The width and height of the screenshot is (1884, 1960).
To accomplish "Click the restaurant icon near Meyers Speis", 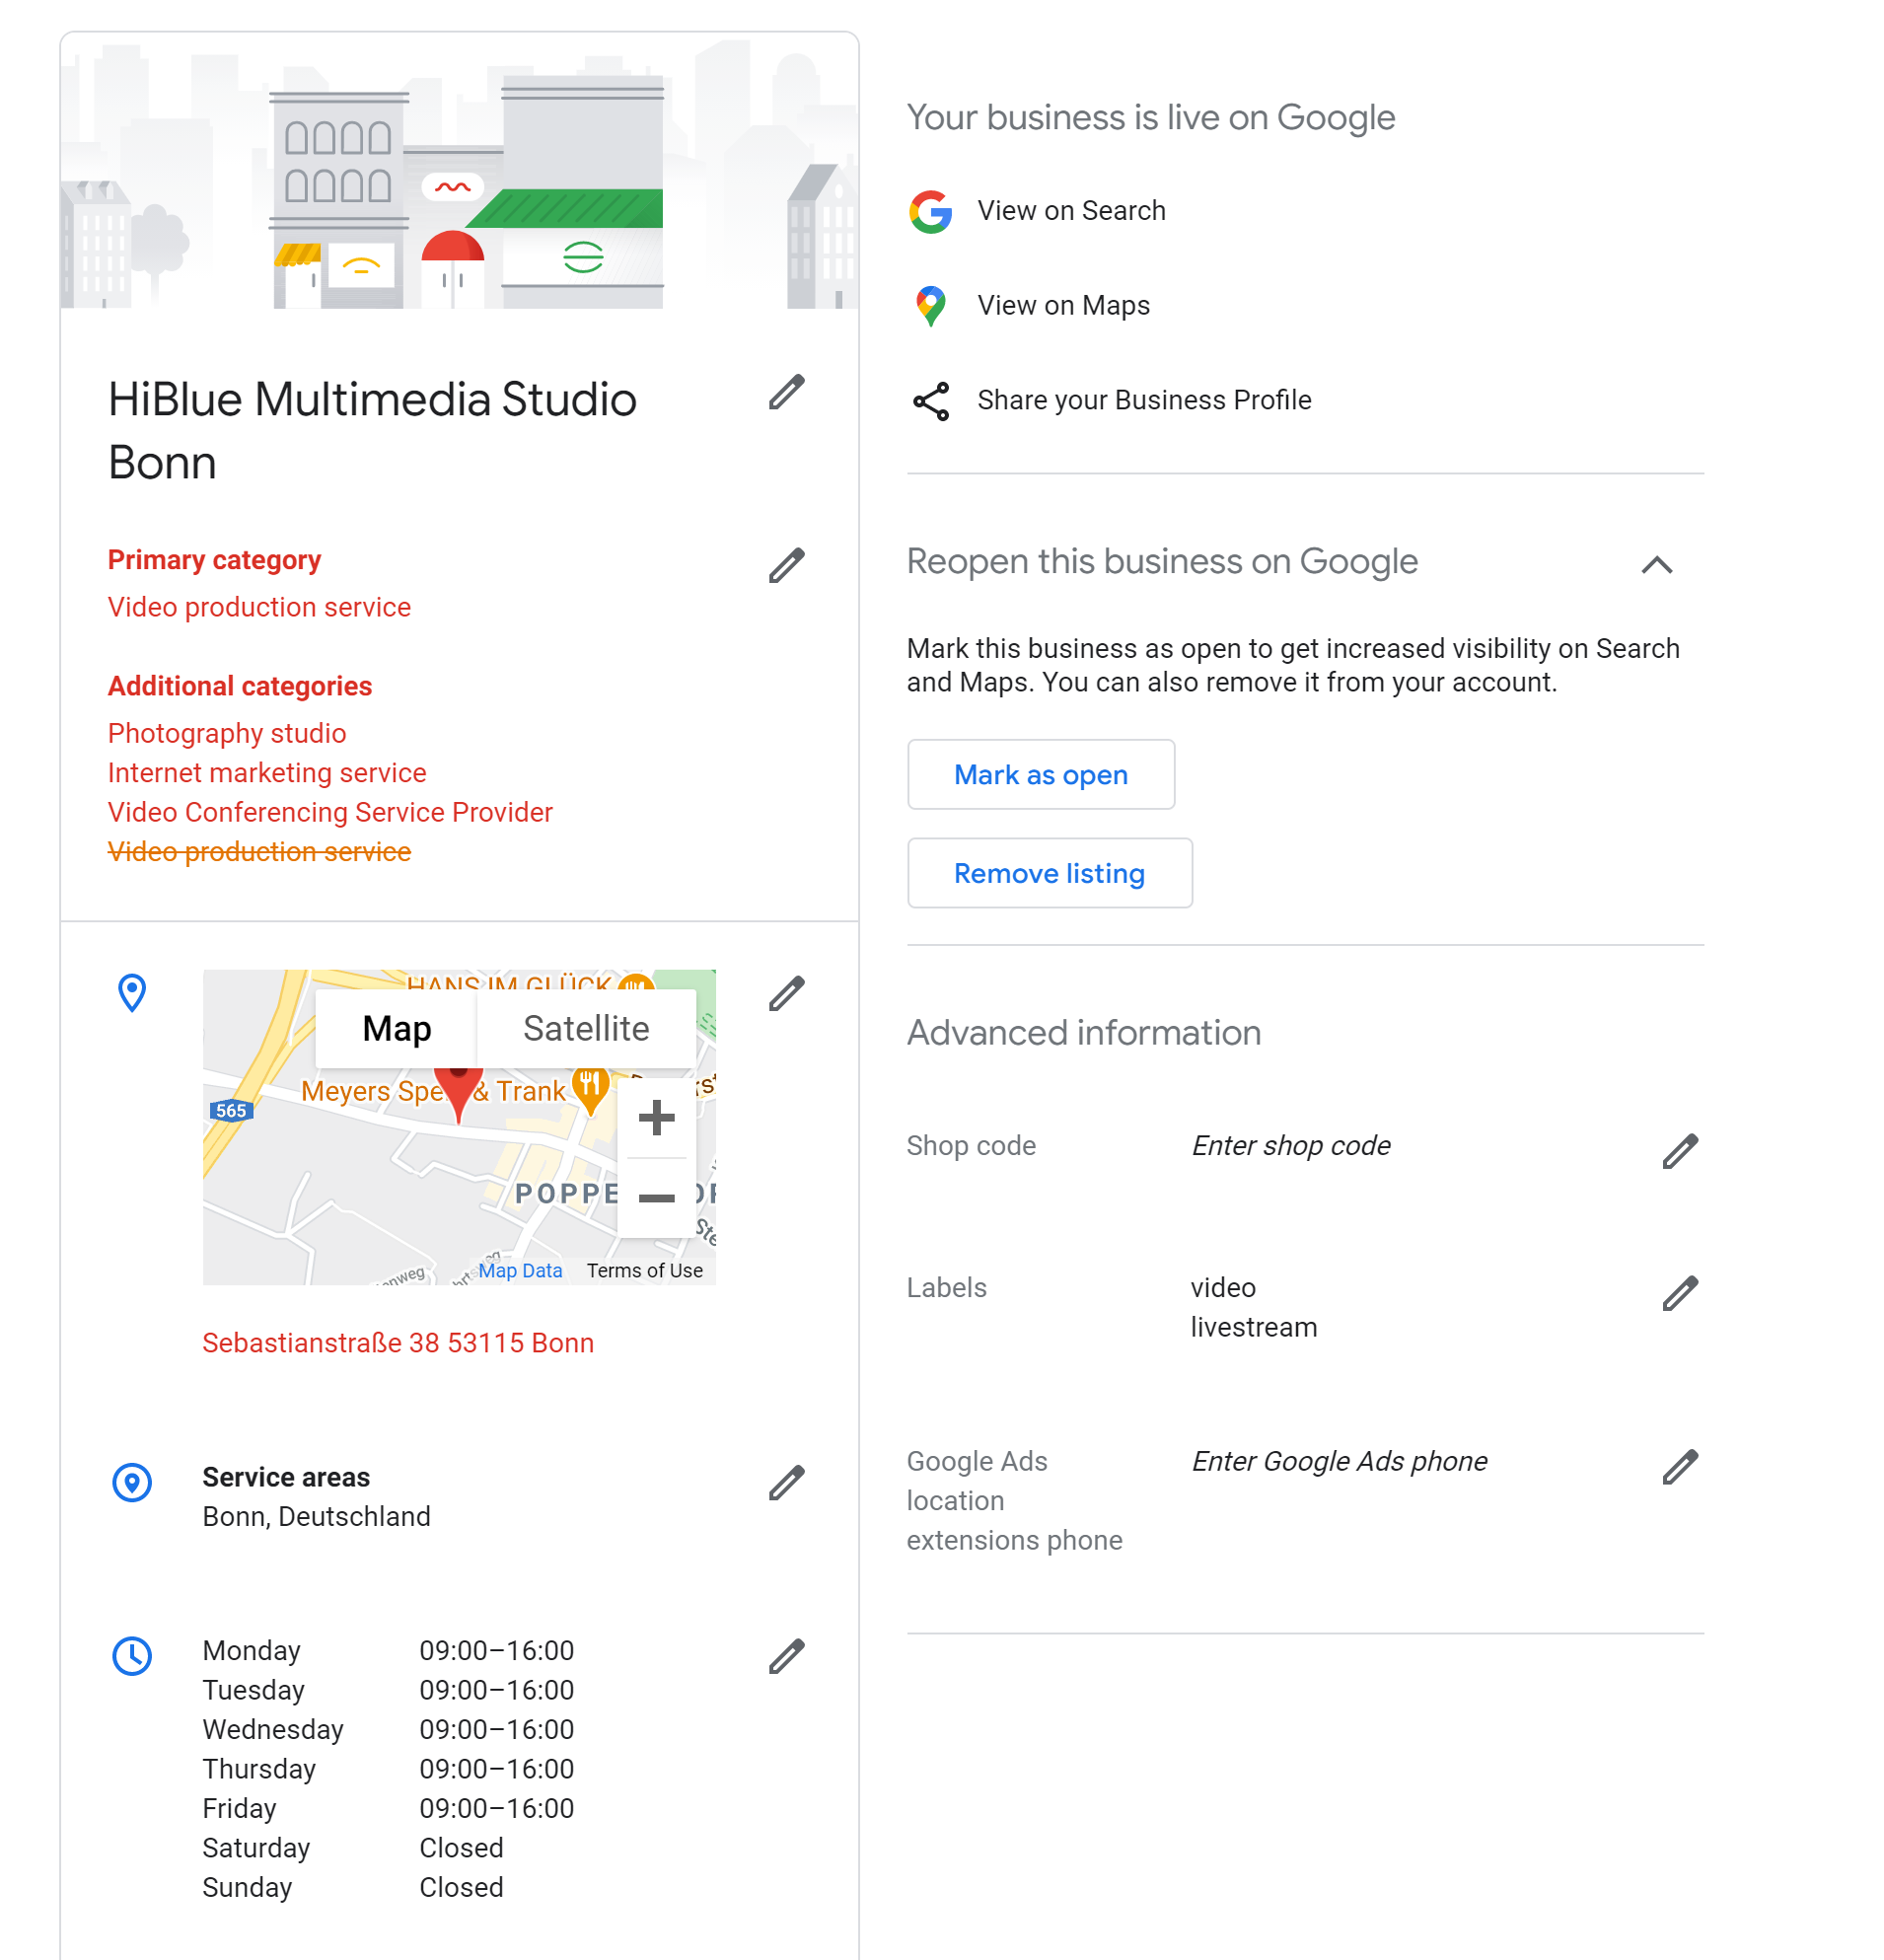I will (590, 1088).
